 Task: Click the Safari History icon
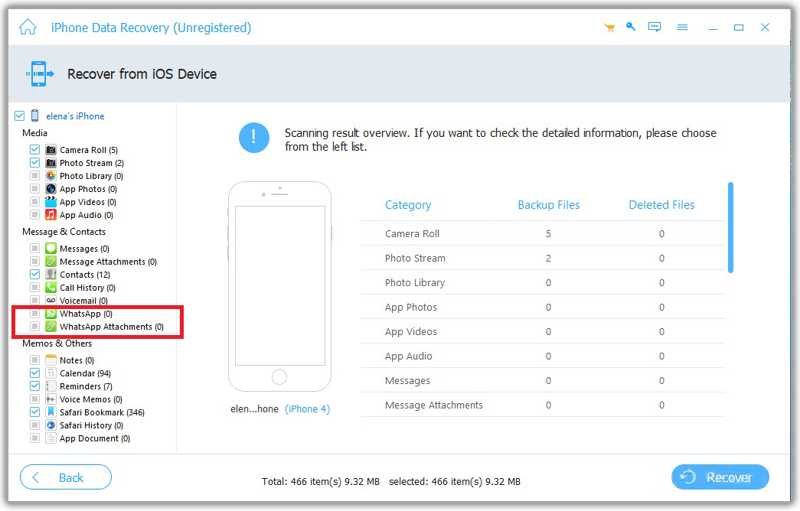51,425
